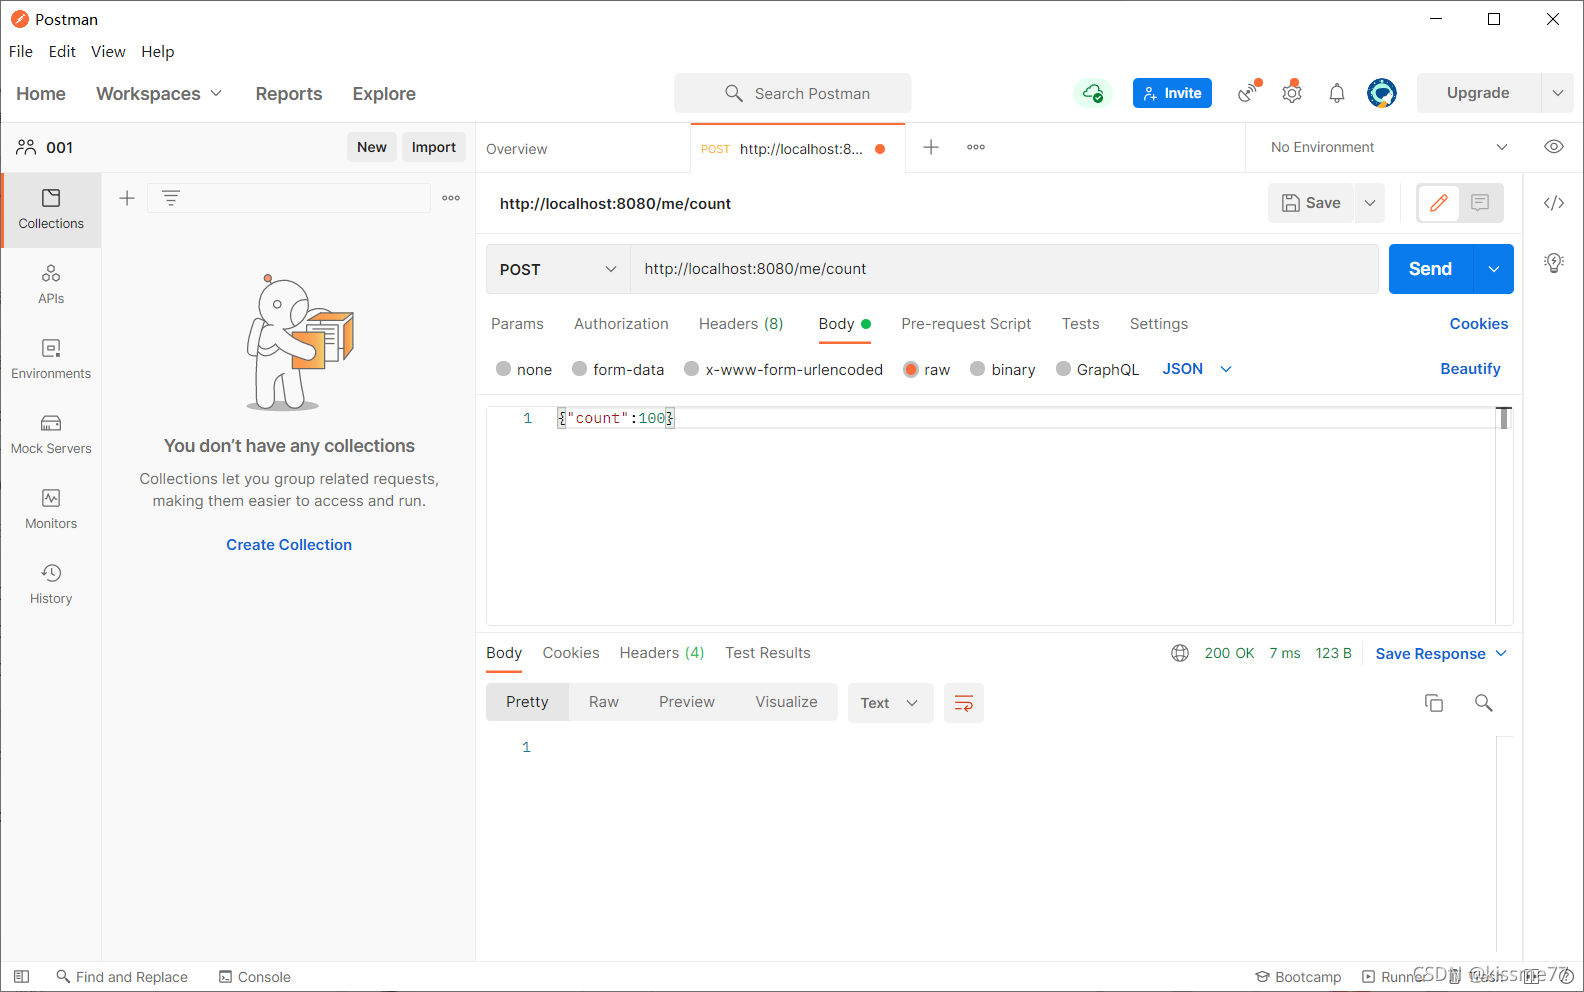Image resolution: width=1584 pixels, height=992 pixels.
Task: Click the Create Collection link
Action: 289,545
